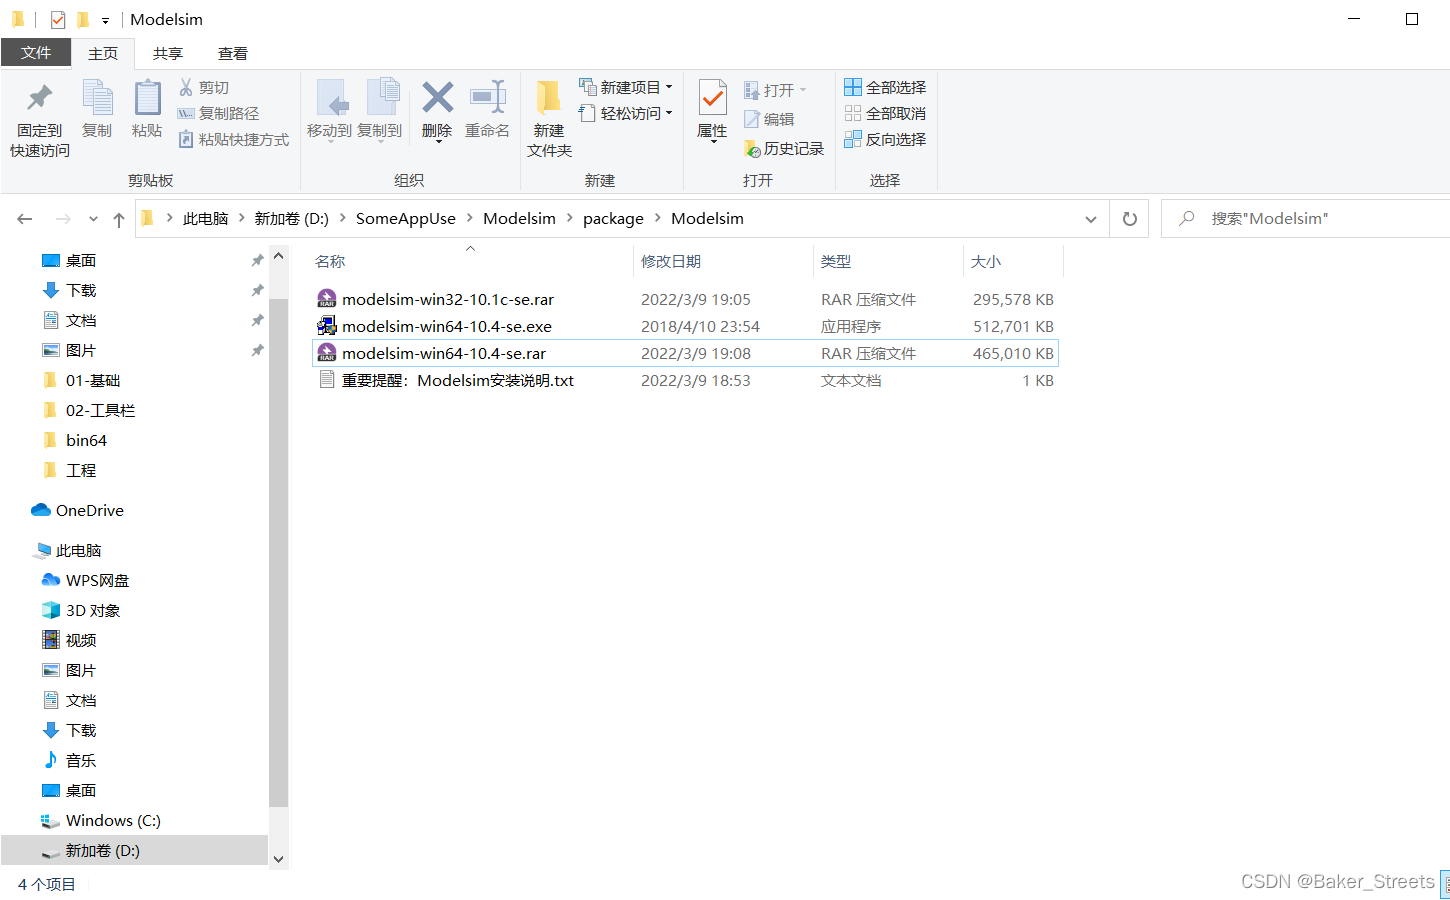This screenshot has width=1450, height=900.
Task: Click the Up directory arrow
Action: [119, 219]
